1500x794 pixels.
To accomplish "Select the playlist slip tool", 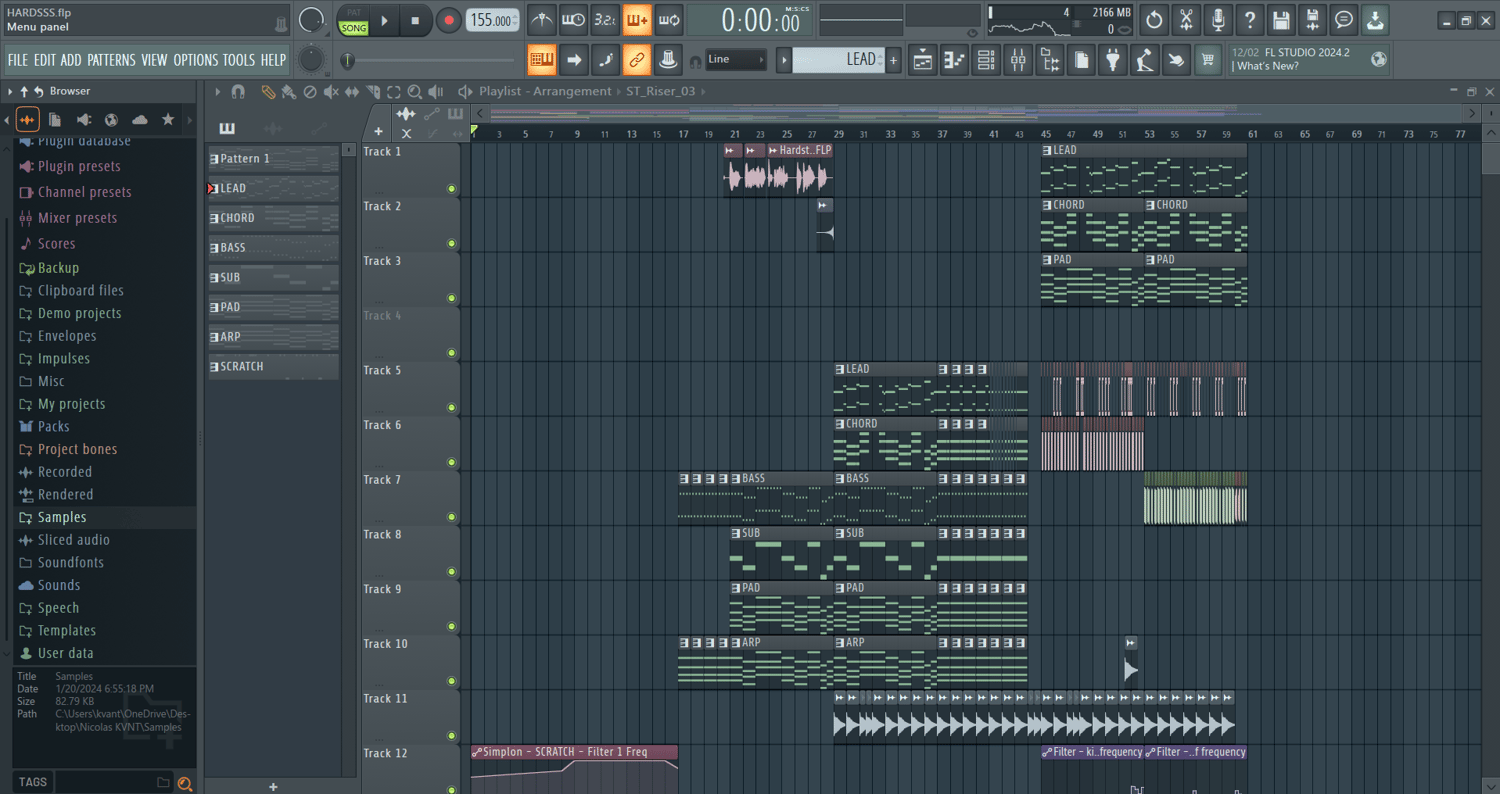I will [352, 92].
